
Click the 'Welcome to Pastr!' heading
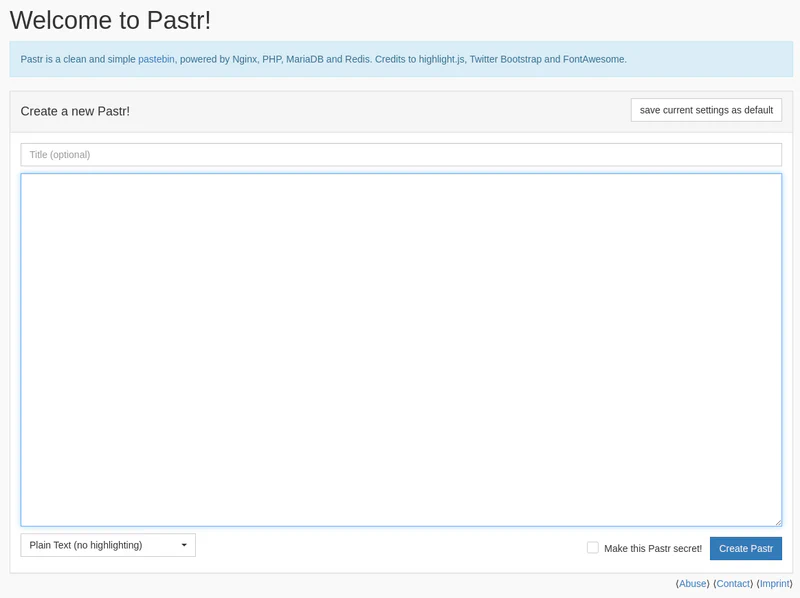[x=110, y=17]
